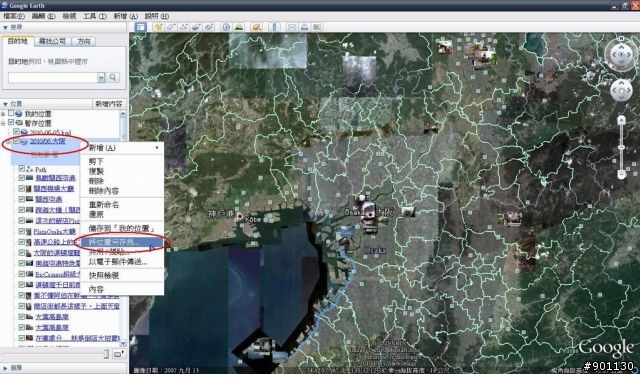
Task: Click the slider below places list
Action: [55, 354]
